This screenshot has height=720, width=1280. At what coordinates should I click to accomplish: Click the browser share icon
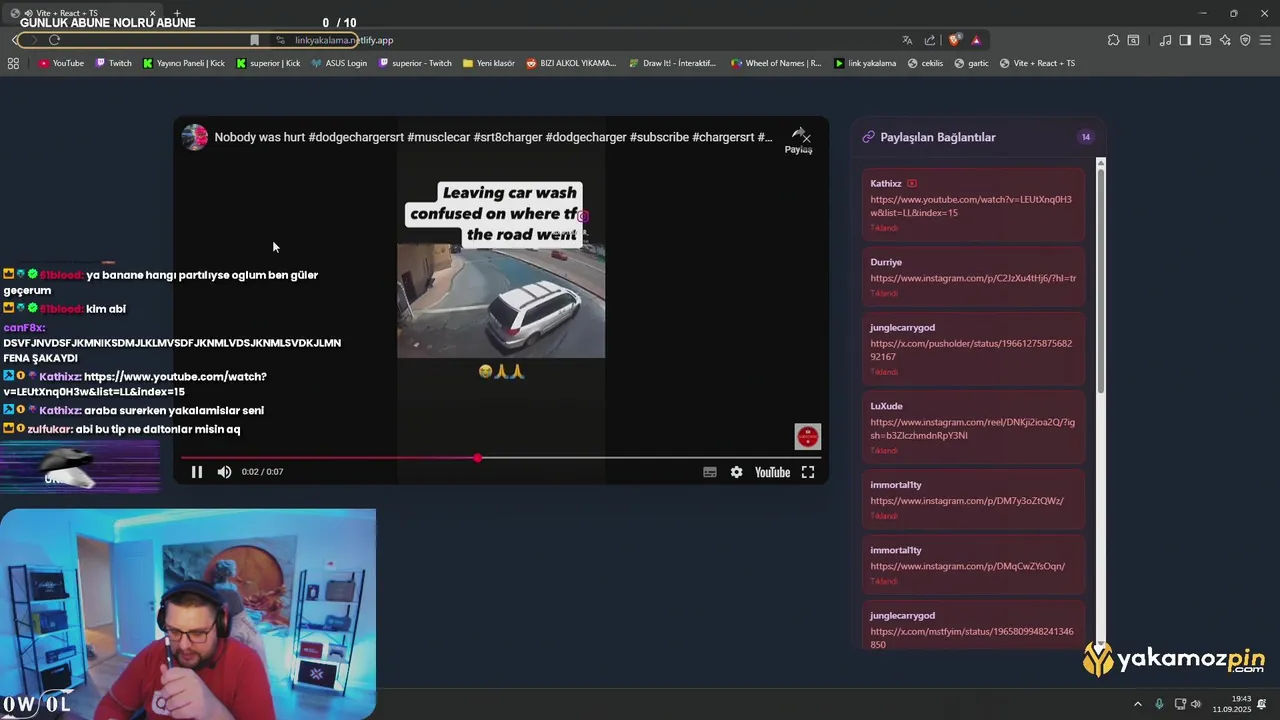pyautogui.click(x=930, y=40)
